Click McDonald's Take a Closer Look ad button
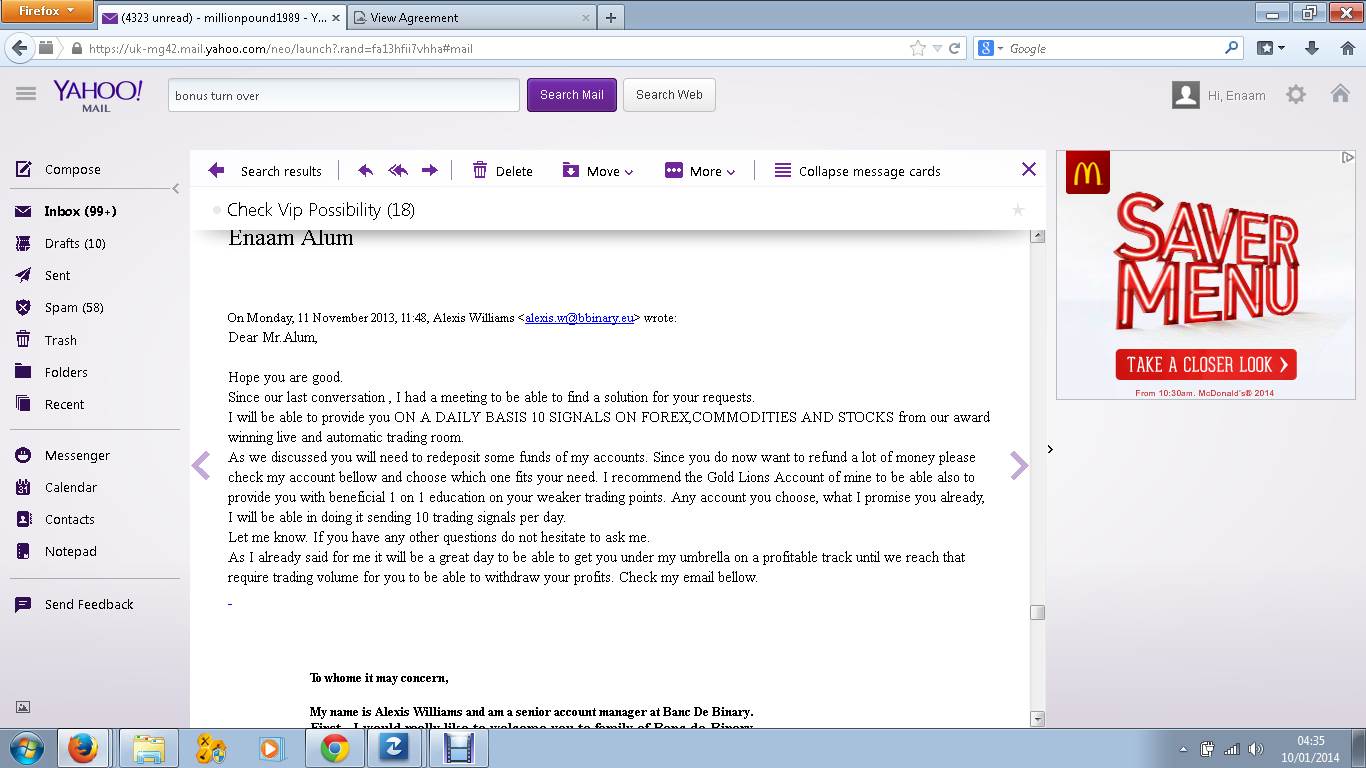The image size is (1366, 768). [1206, 365]
